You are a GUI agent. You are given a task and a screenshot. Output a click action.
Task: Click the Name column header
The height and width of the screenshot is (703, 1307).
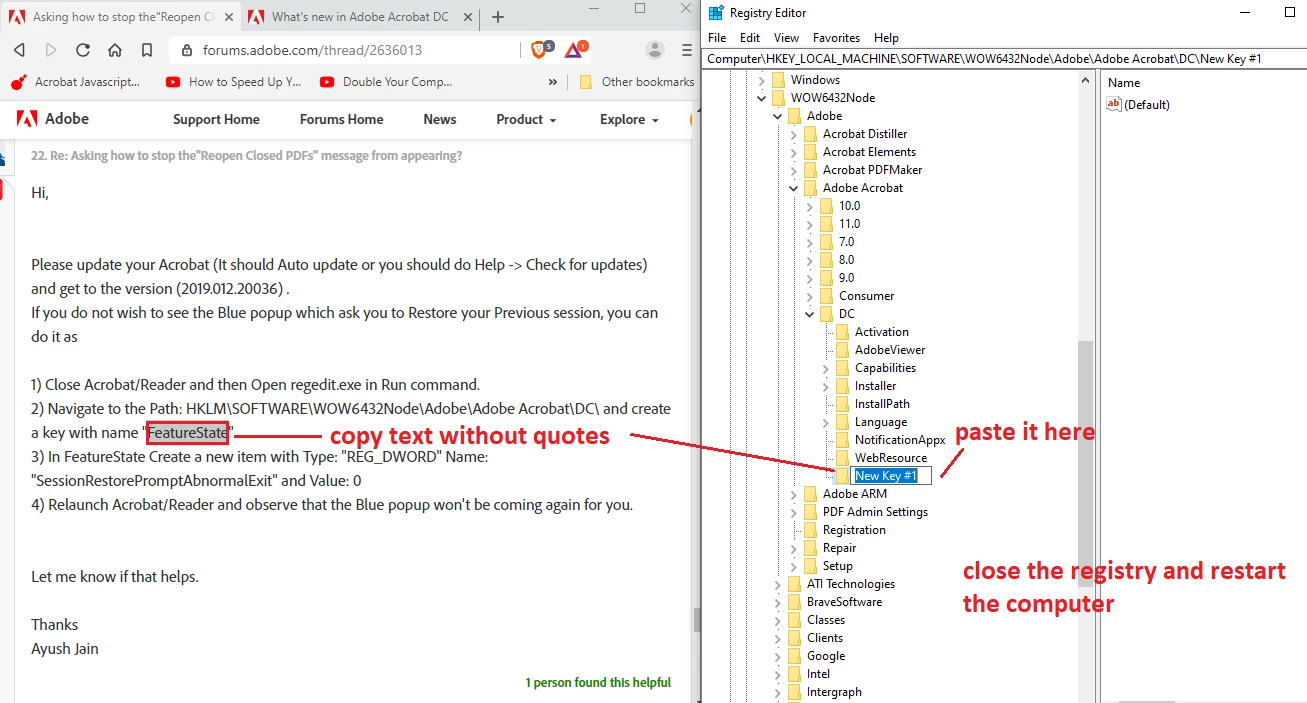pyautogui.click(x=1124, y=83)
